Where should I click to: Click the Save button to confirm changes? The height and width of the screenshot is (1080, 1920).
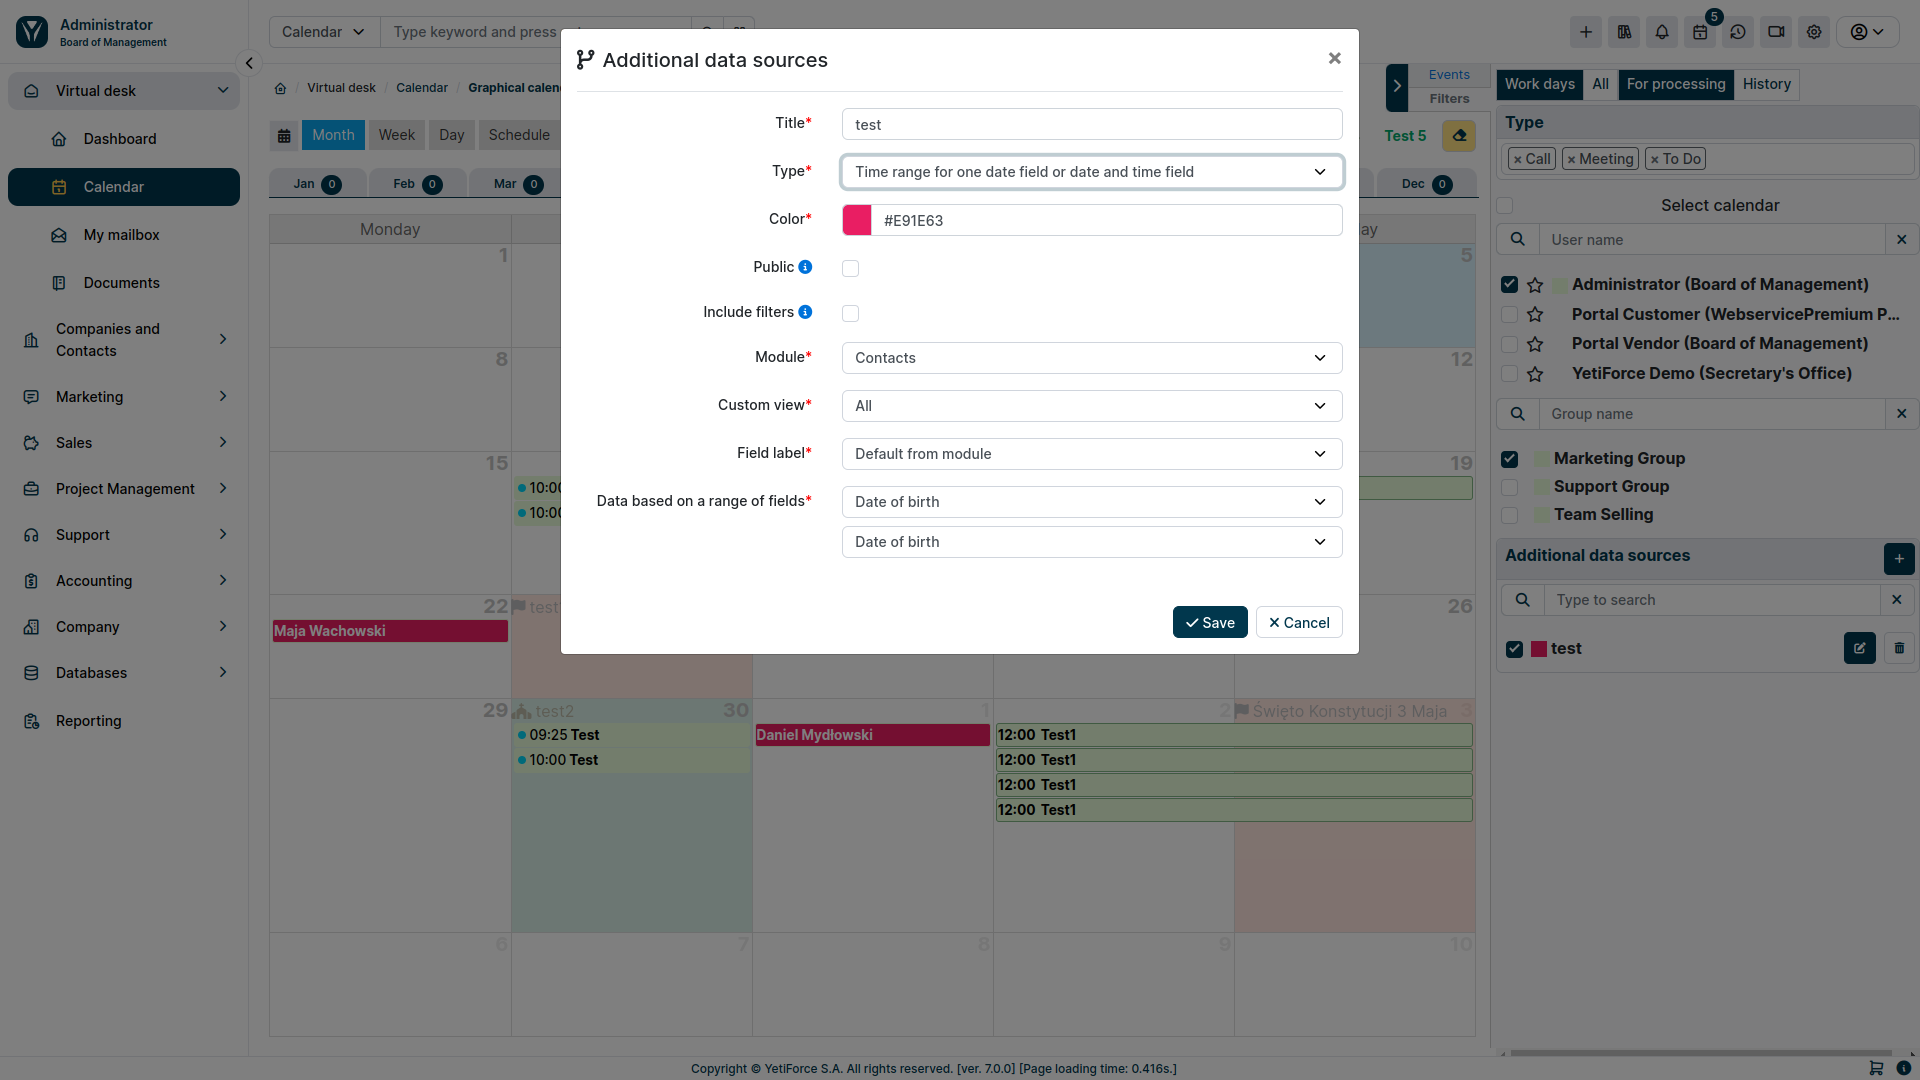point(1209,621)
